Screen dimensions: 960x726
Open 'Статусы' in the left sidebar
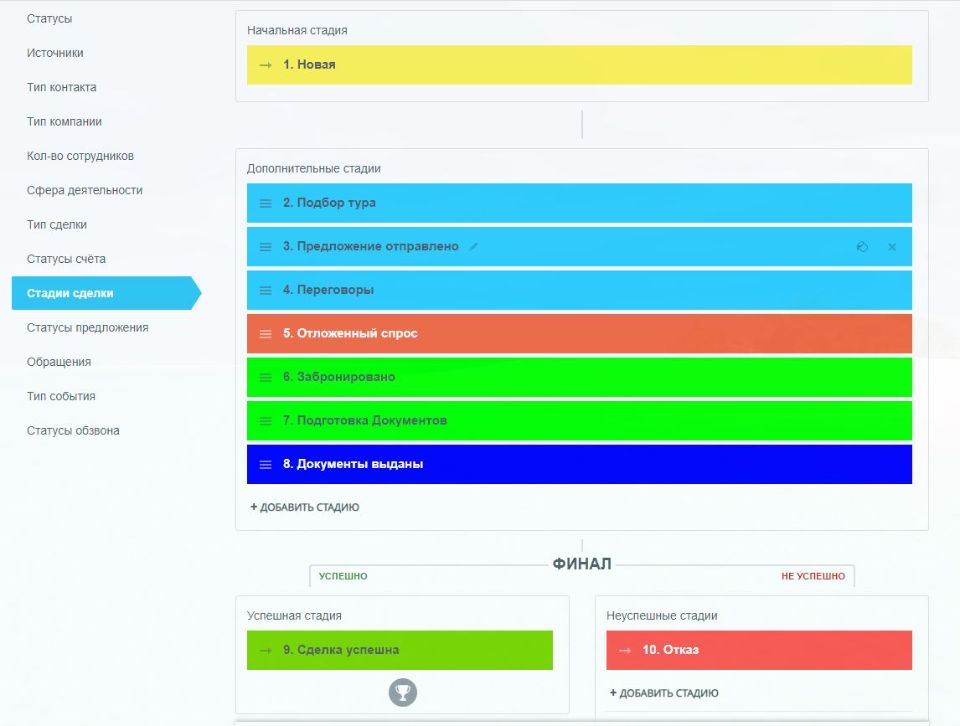[49, 19]
